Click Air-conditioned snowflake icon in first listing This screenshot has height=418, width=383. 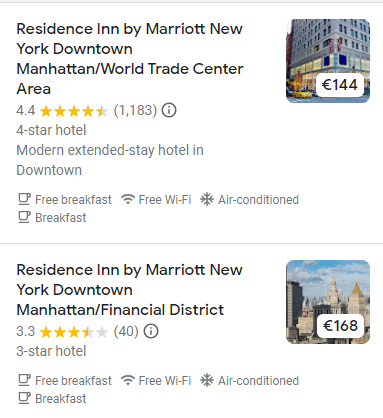coord(207,199)
